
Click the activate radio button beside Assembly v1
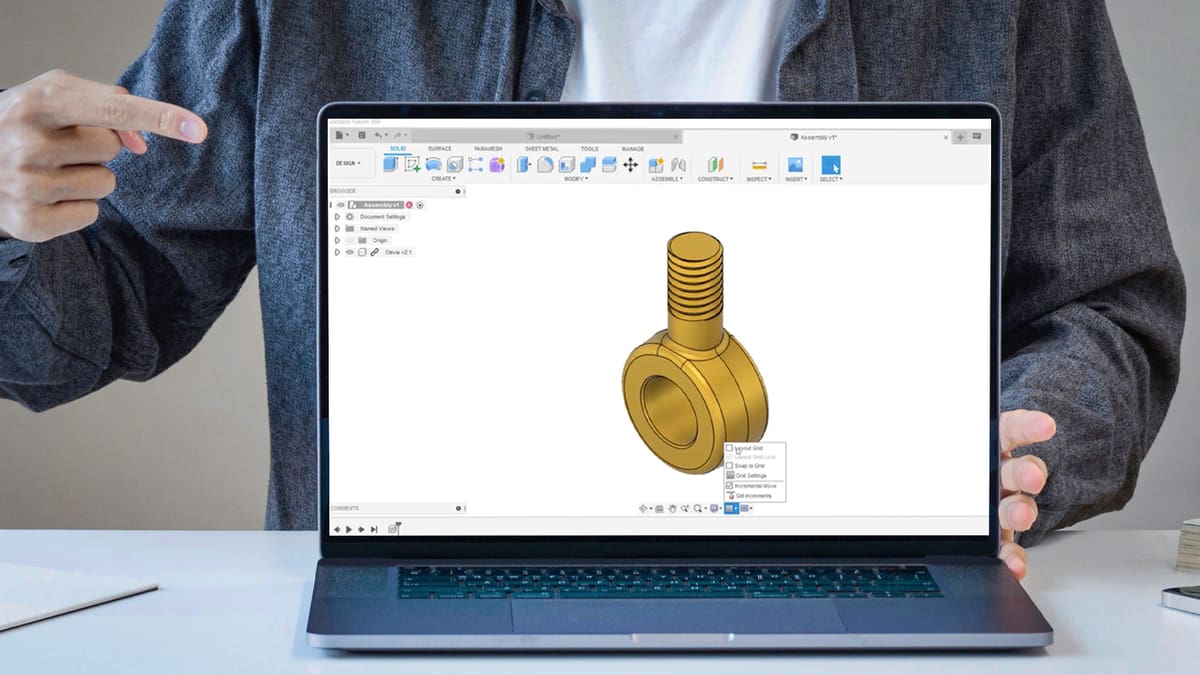tap(420, 205)
